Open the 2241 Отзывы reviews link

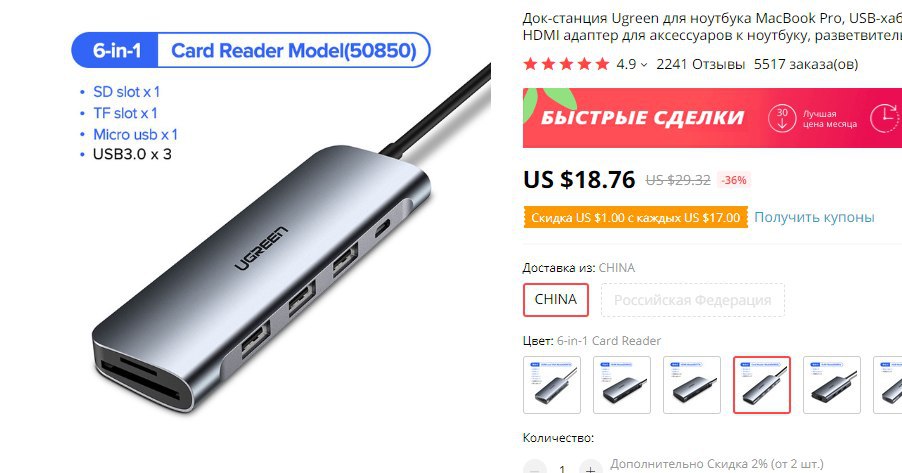(x=700, y=64)
